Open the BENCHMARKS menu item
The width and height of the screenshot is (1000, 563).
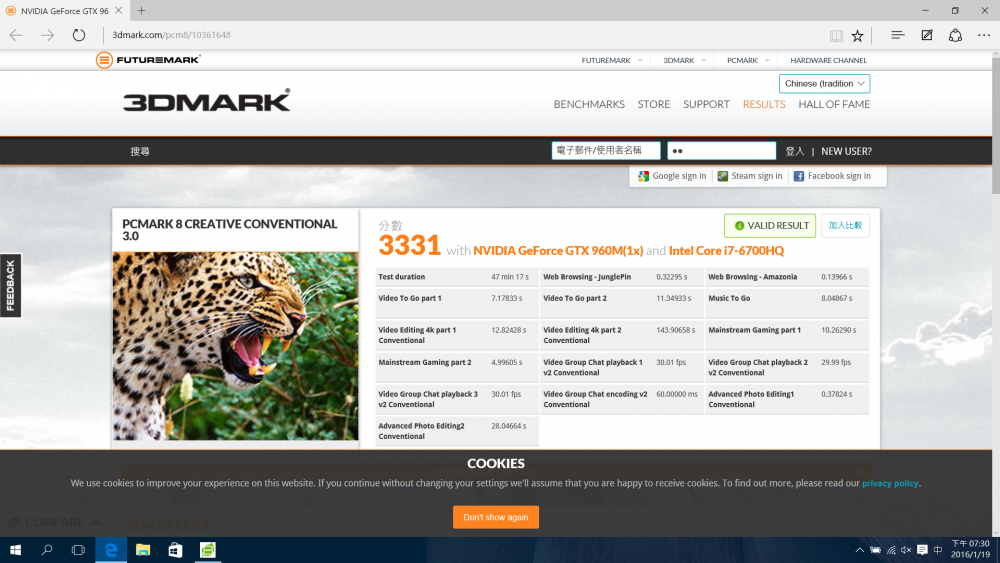pos(589,104)
